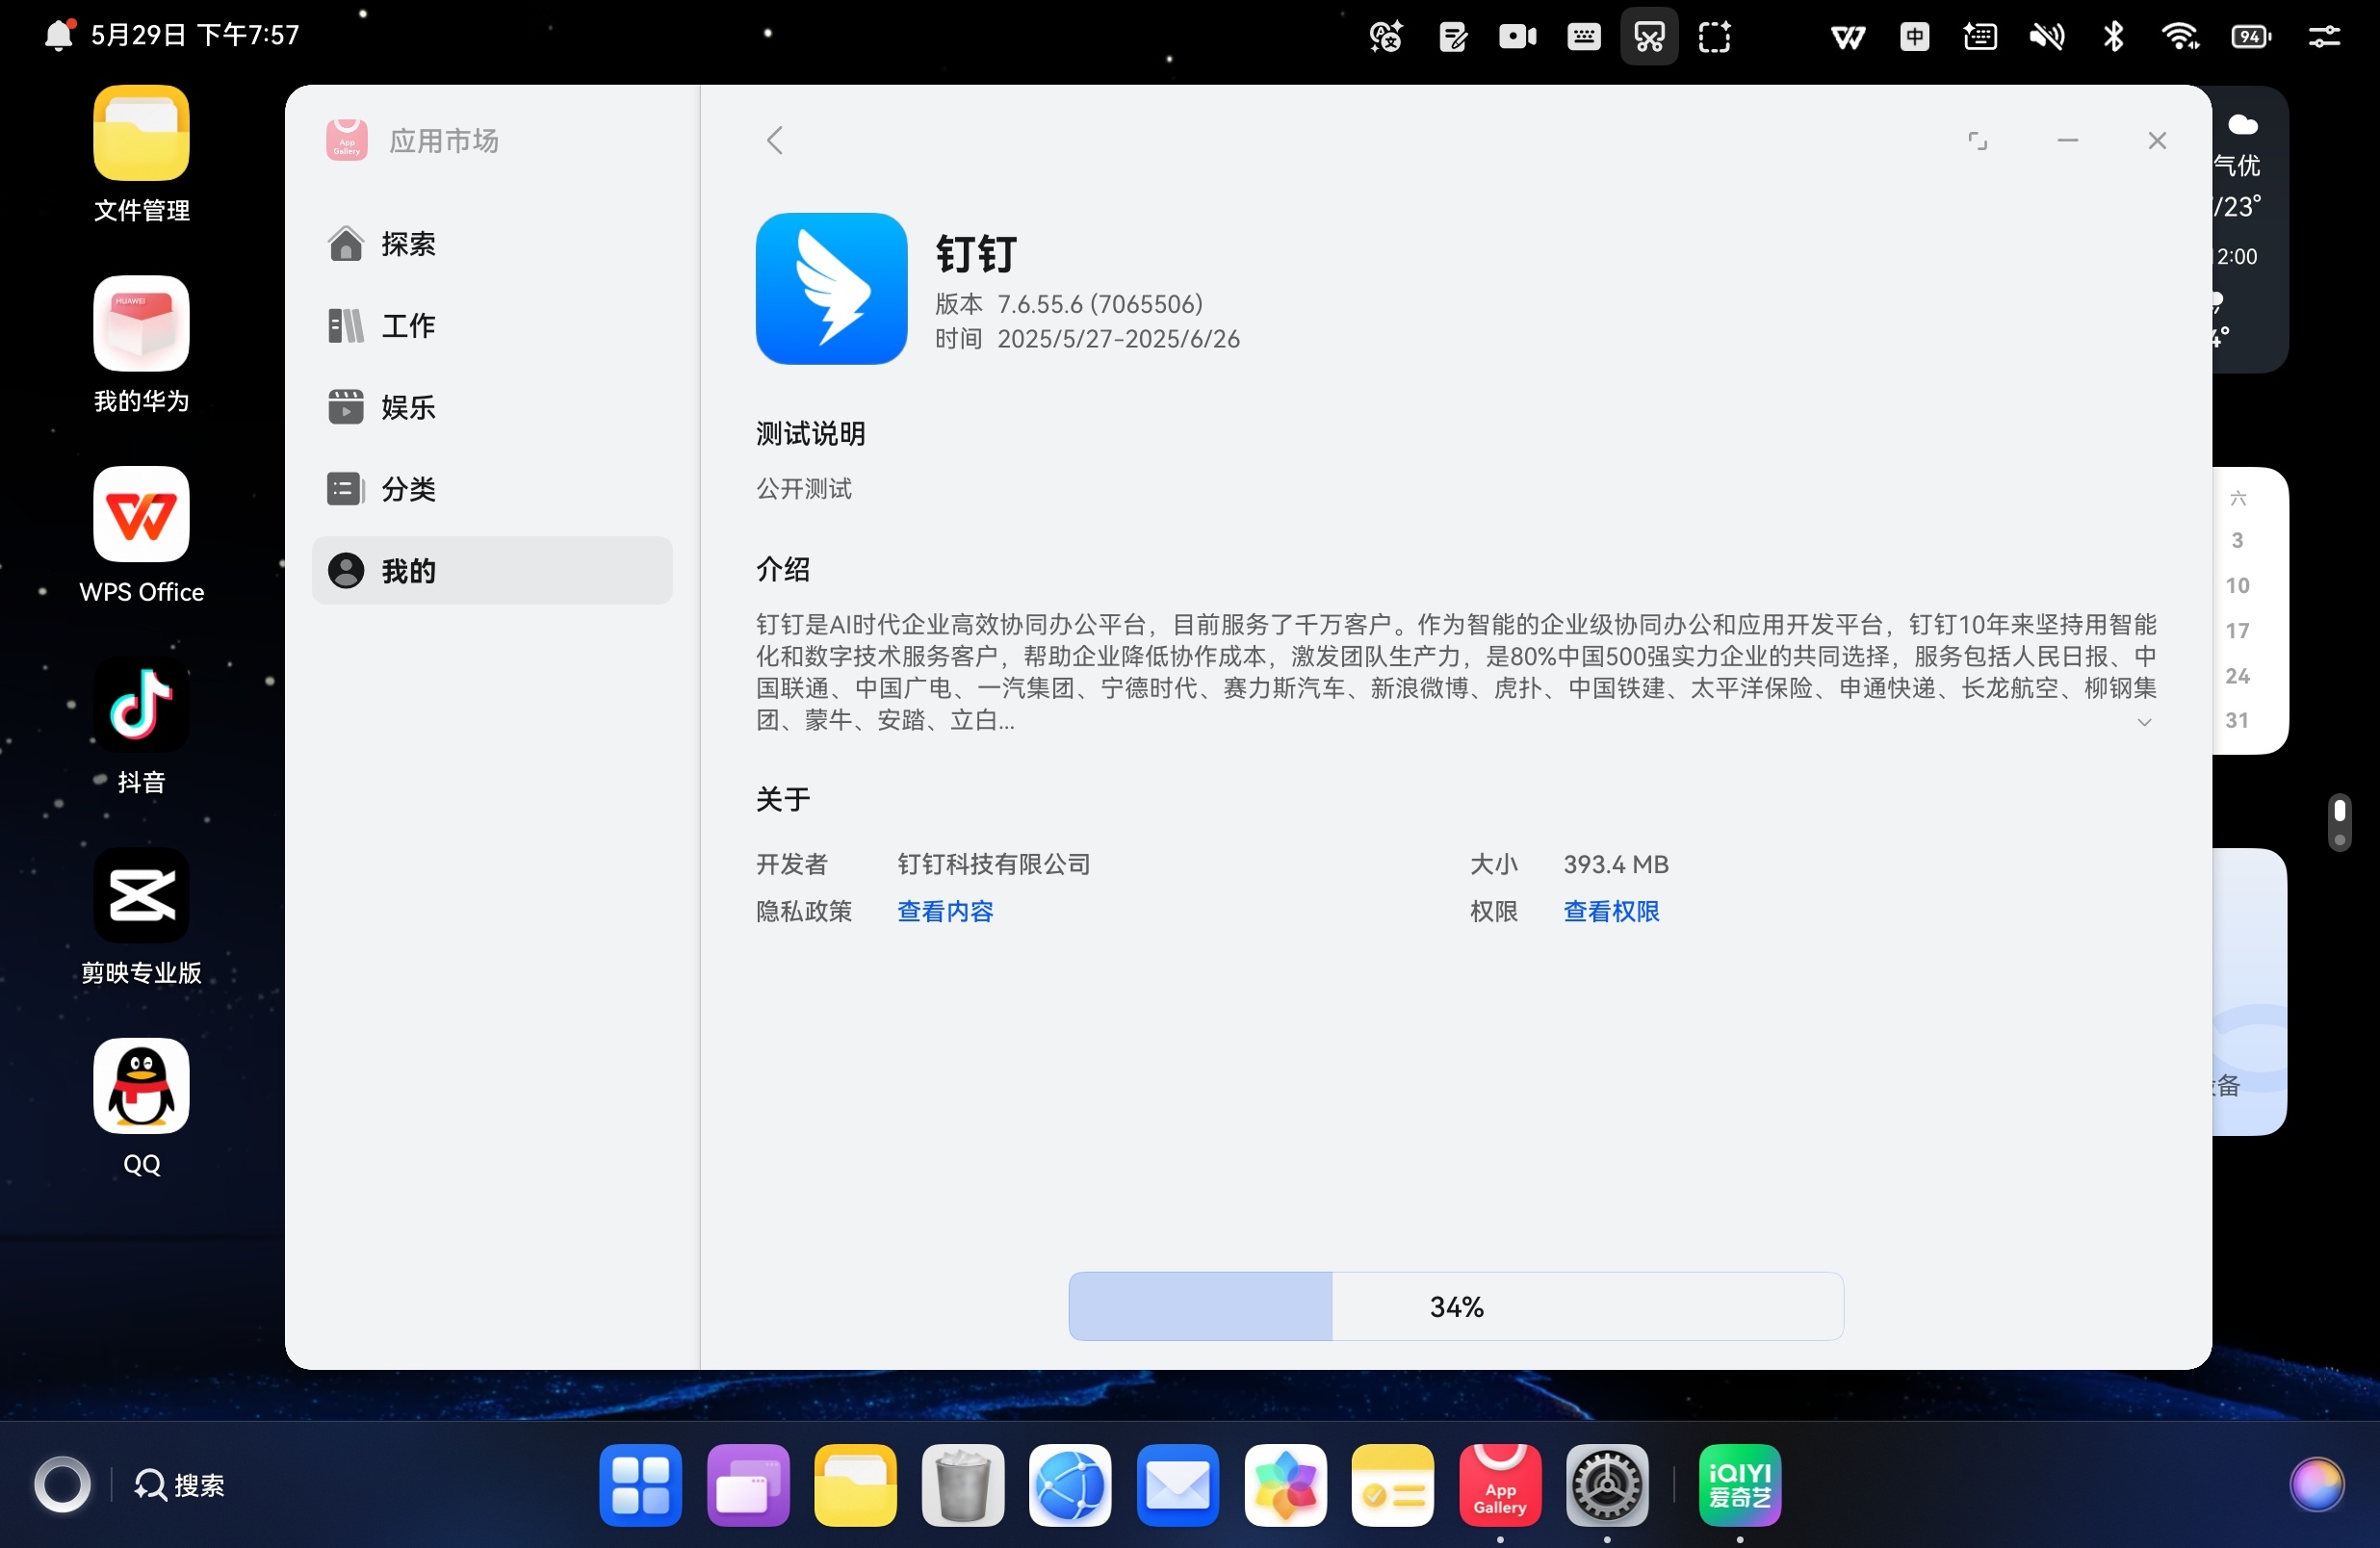Open the note-taking icon in top bar
Image resolution: width=2380 pixels, height=1548 pixels.
click(1452, 37)
